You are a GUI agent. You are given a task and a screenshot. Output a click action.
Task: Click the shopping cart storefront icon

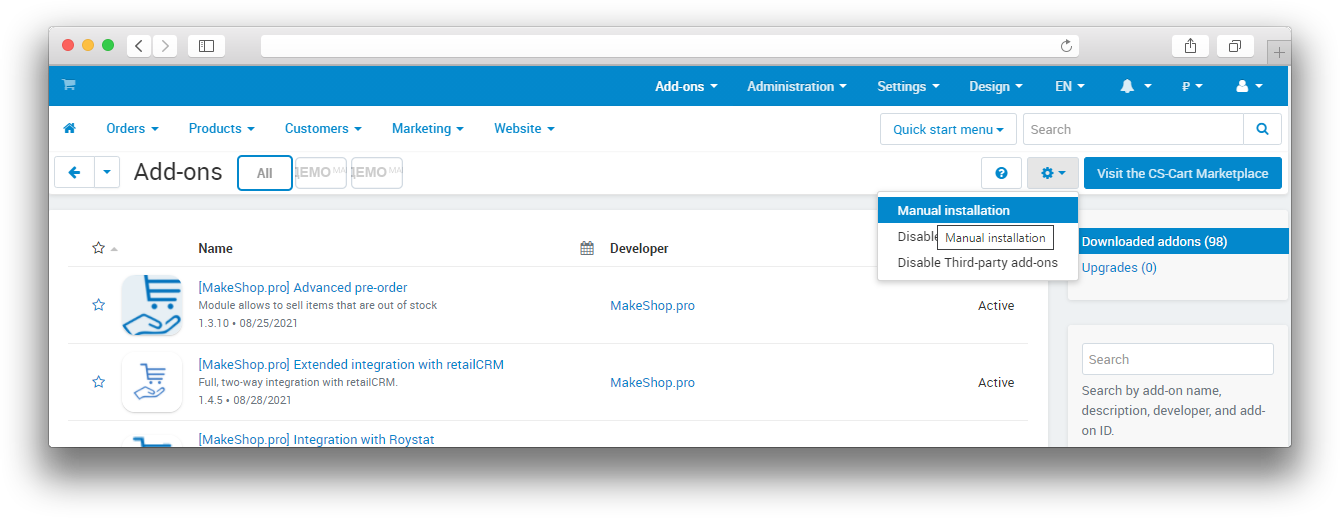69,86
